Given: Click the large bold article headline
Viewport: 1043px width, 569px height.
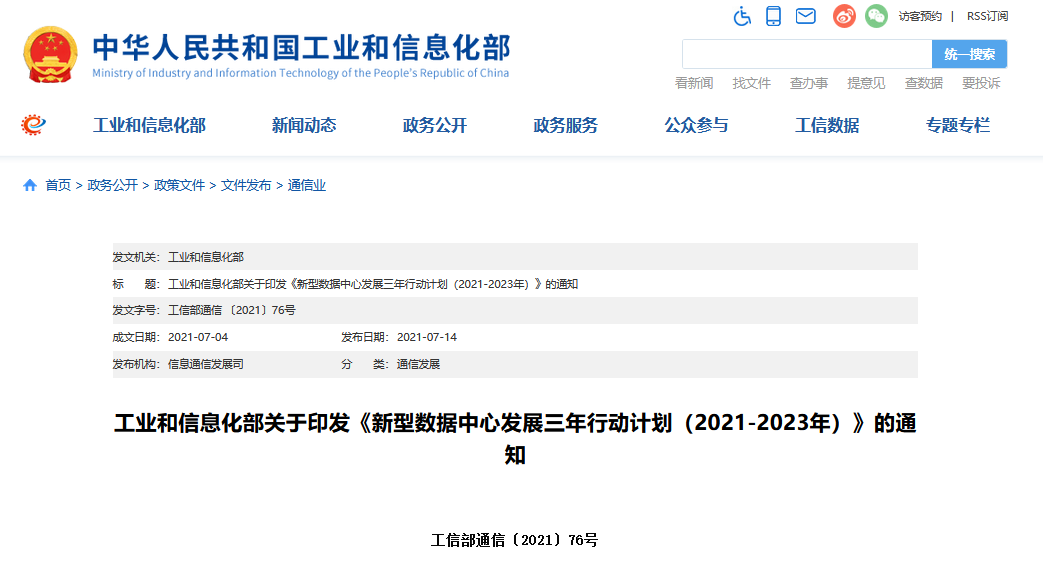Looking at the screenshot, I should tap(515, 439).
